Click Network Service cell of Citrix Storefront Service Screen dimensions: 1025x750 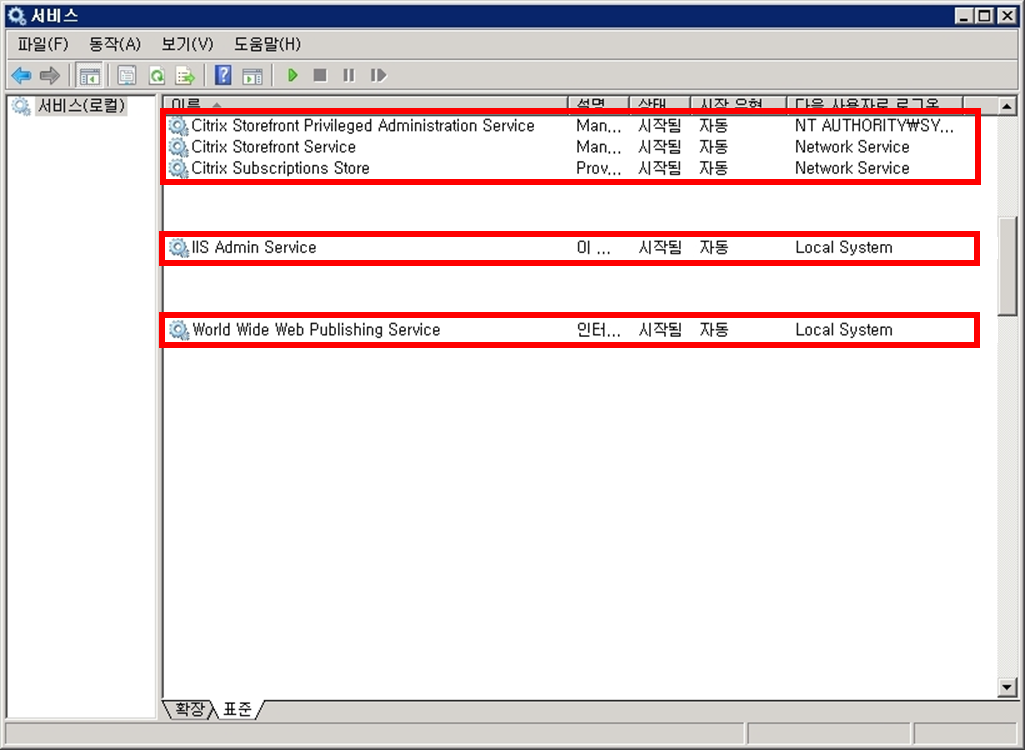pyautogui.click(x=852, y=147)
